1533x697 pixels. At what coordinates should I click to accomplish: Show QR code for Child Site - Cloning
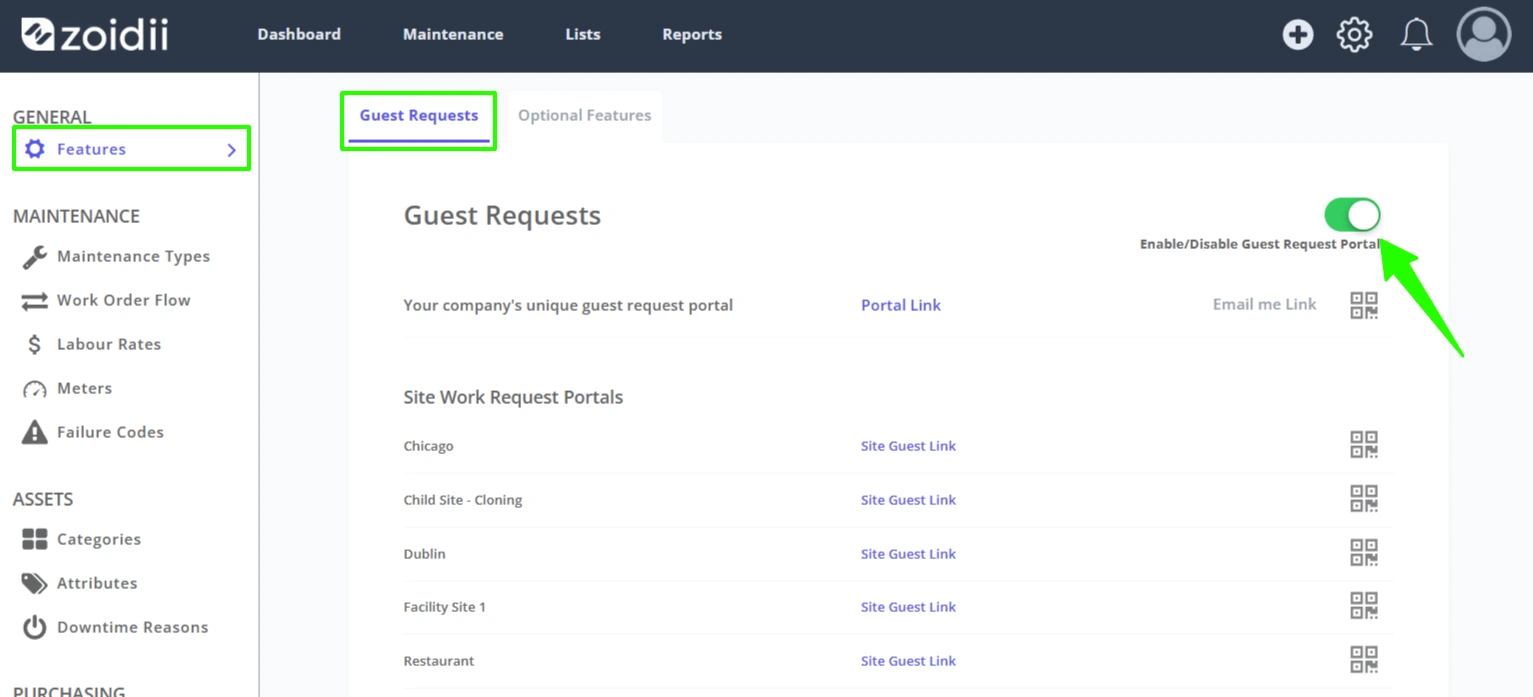1364,498
